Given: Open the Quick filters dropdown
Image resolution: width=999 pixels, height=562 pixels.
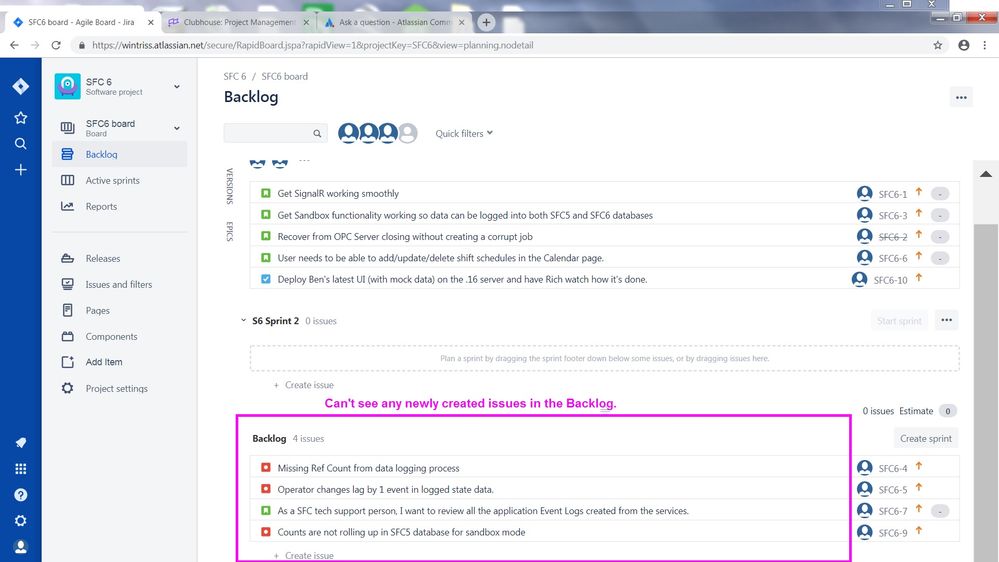Looking at the screenshot, I should (464, 133).
